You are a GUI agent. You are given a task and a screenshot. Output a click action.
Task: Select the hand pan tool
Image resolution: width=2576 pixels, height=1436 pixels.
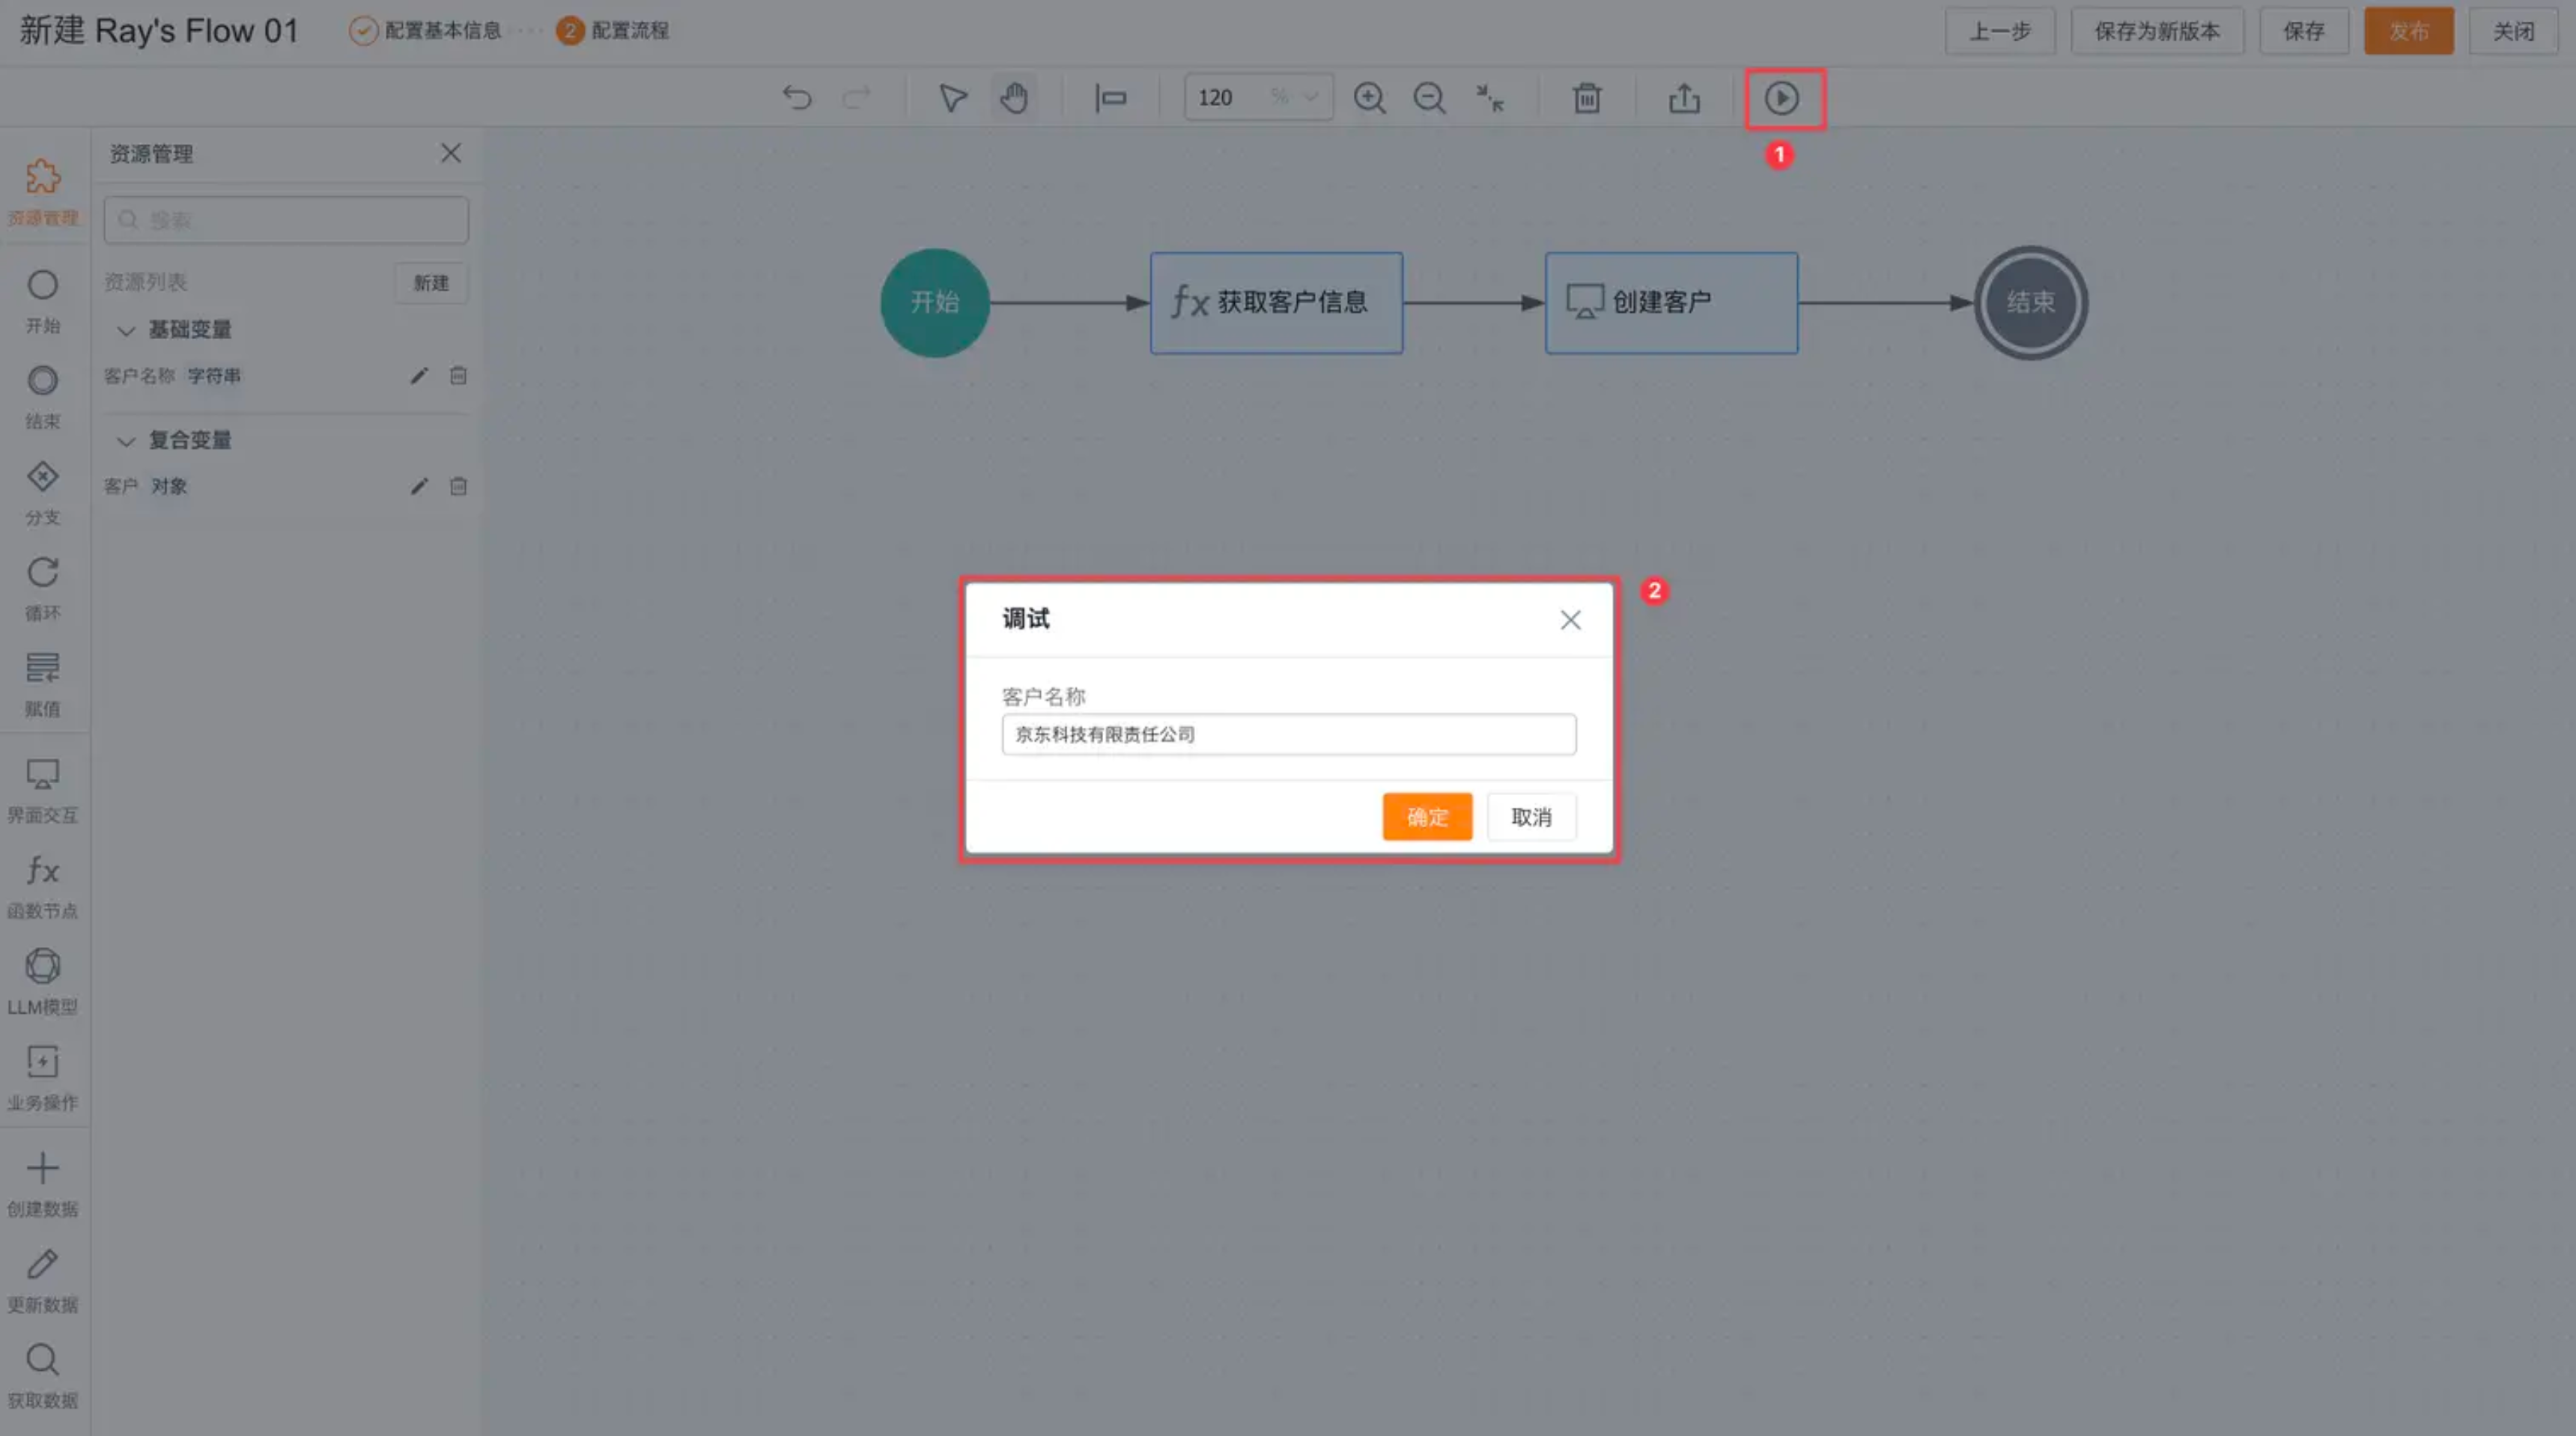(1014, 98)
